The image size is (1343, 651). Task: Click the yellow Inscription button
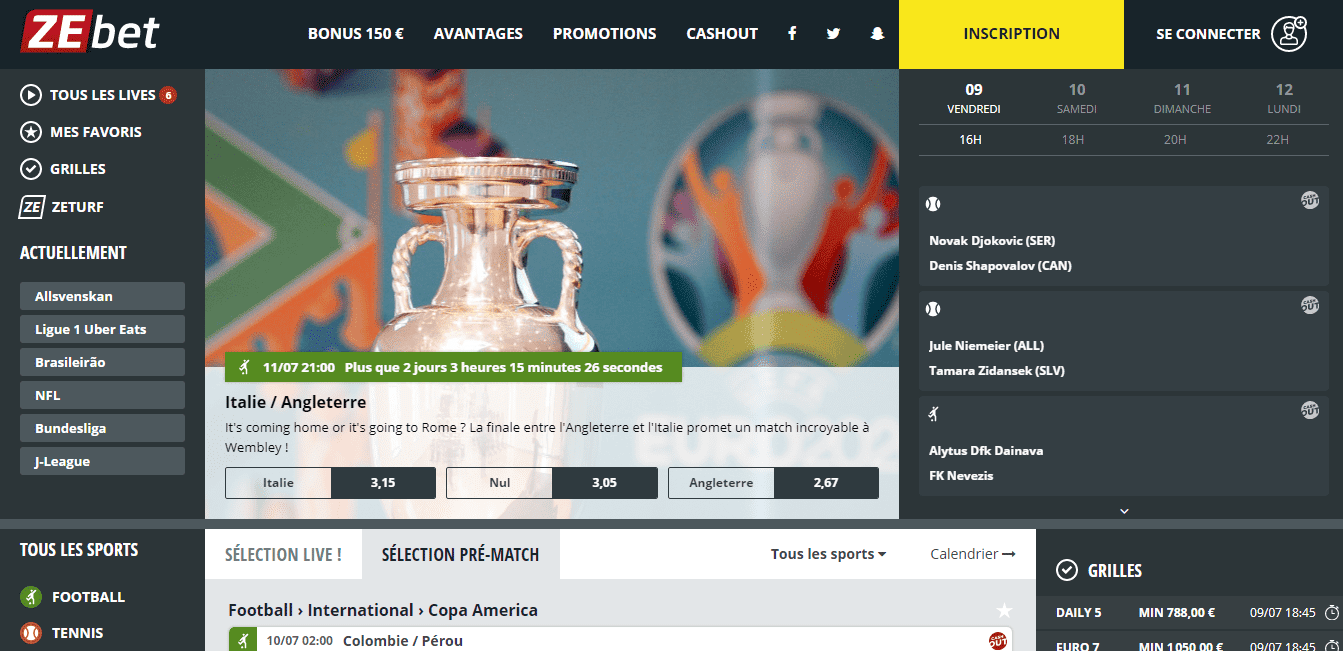coord(1011,34)
